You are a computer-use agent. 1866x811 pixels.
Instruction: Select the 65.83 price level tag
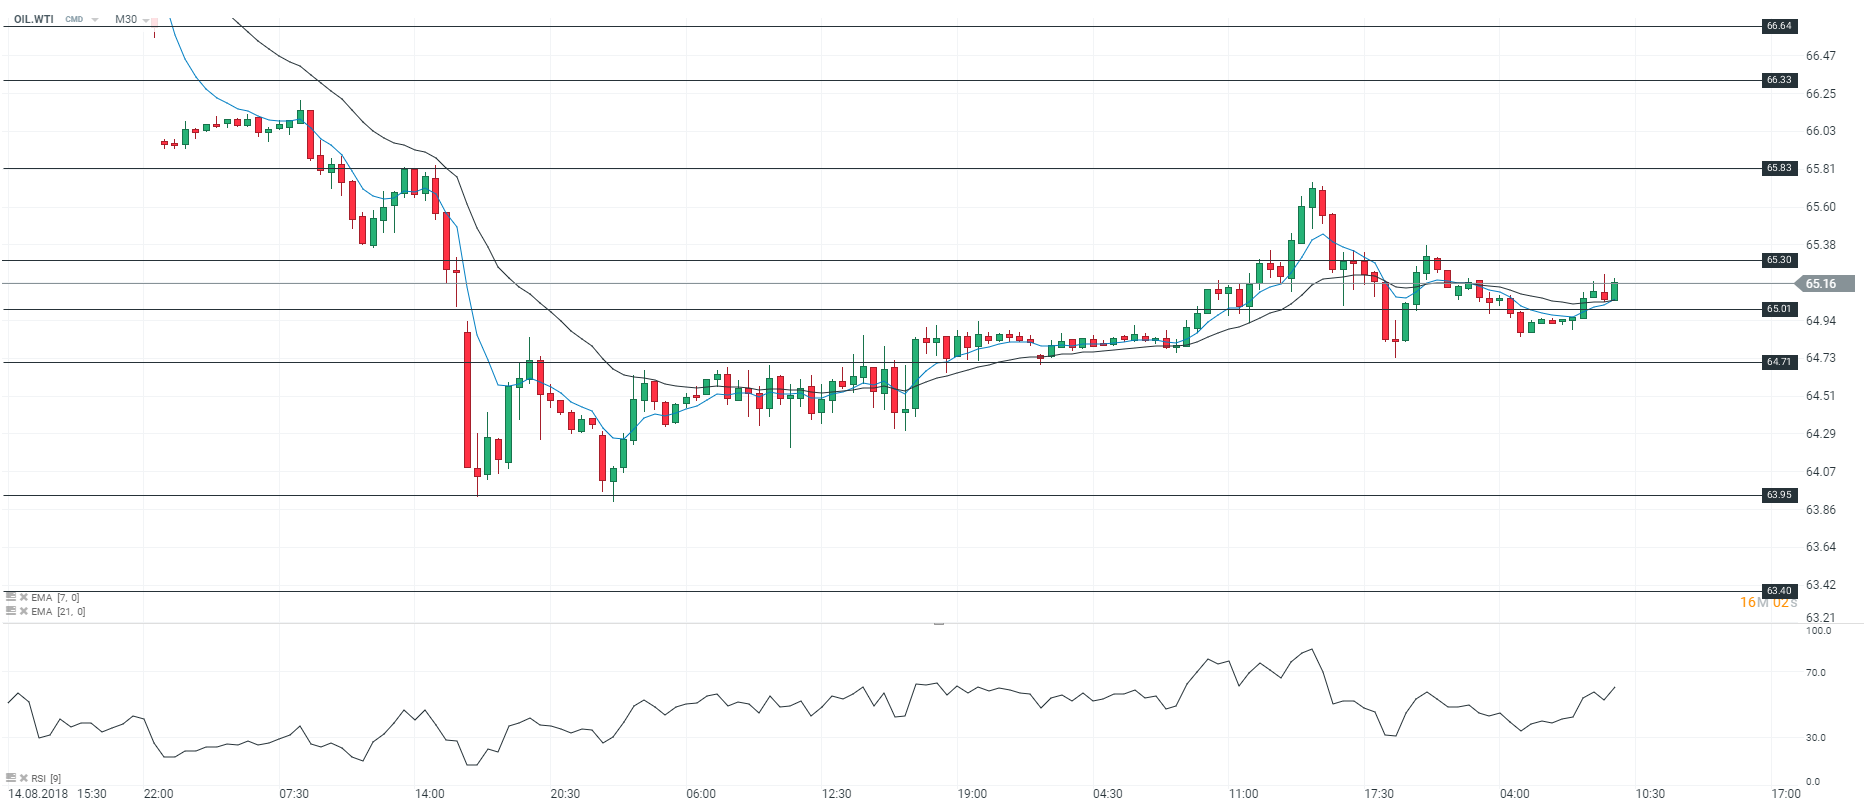pyautogui.click(x=1779, y=168)
